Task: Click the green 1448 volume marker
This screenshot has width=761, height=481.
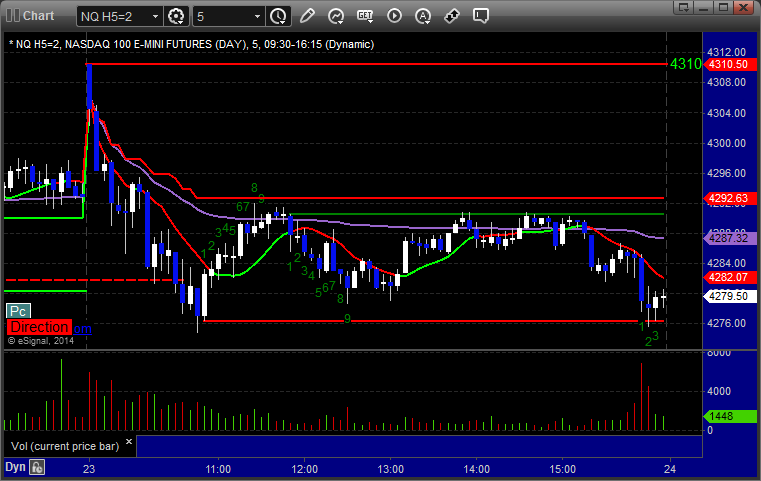Action: pos(729,416)
